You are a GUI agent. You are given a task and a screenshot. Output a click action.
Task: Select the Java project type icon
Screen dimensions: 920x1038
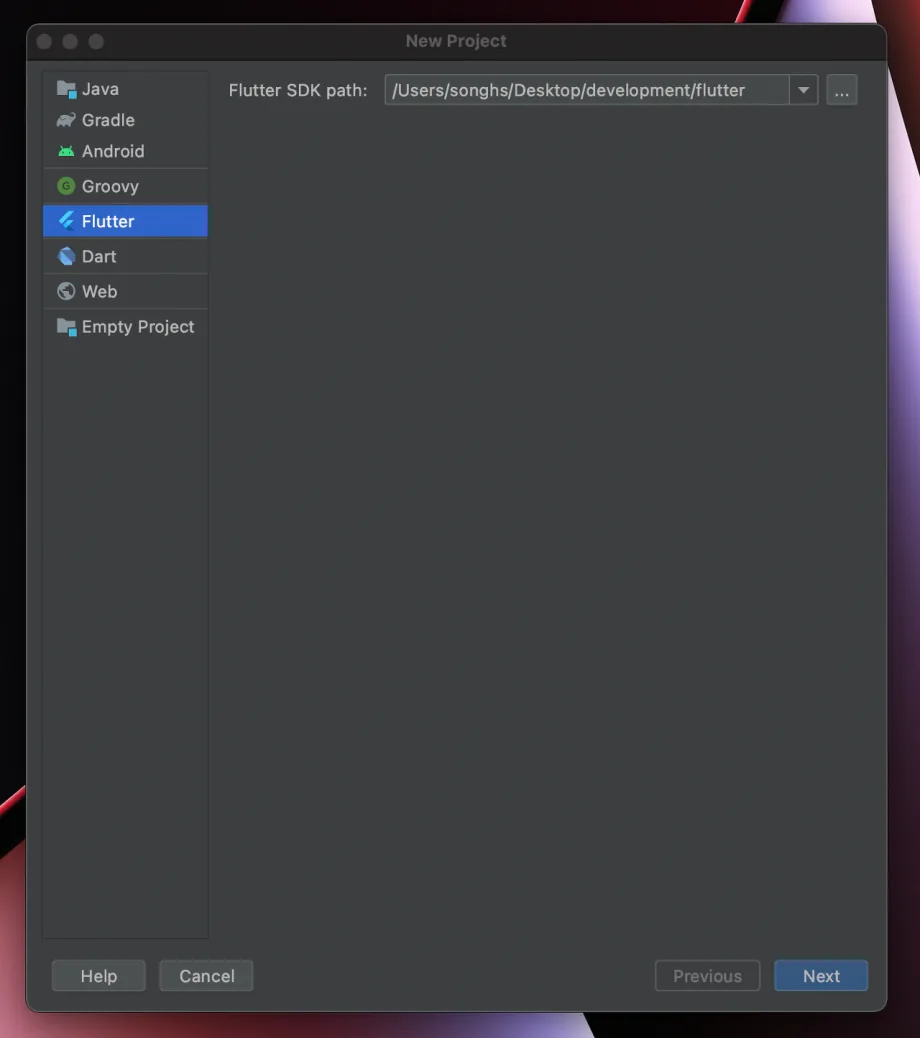click(x=66, y=89)
